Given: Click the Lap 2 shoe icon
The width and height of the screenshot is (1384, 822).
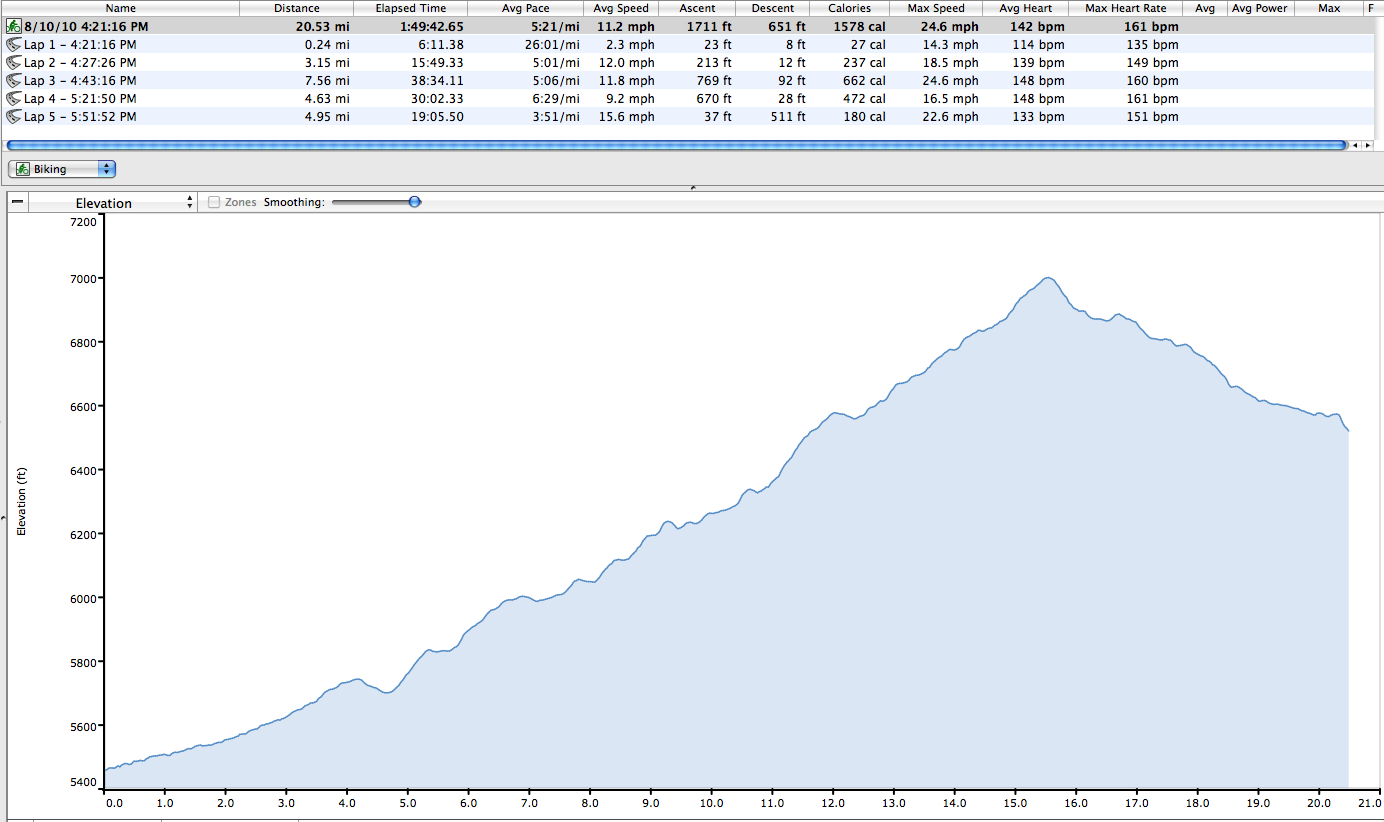Looking at the screenshot, I should click(x=14, y=63).
